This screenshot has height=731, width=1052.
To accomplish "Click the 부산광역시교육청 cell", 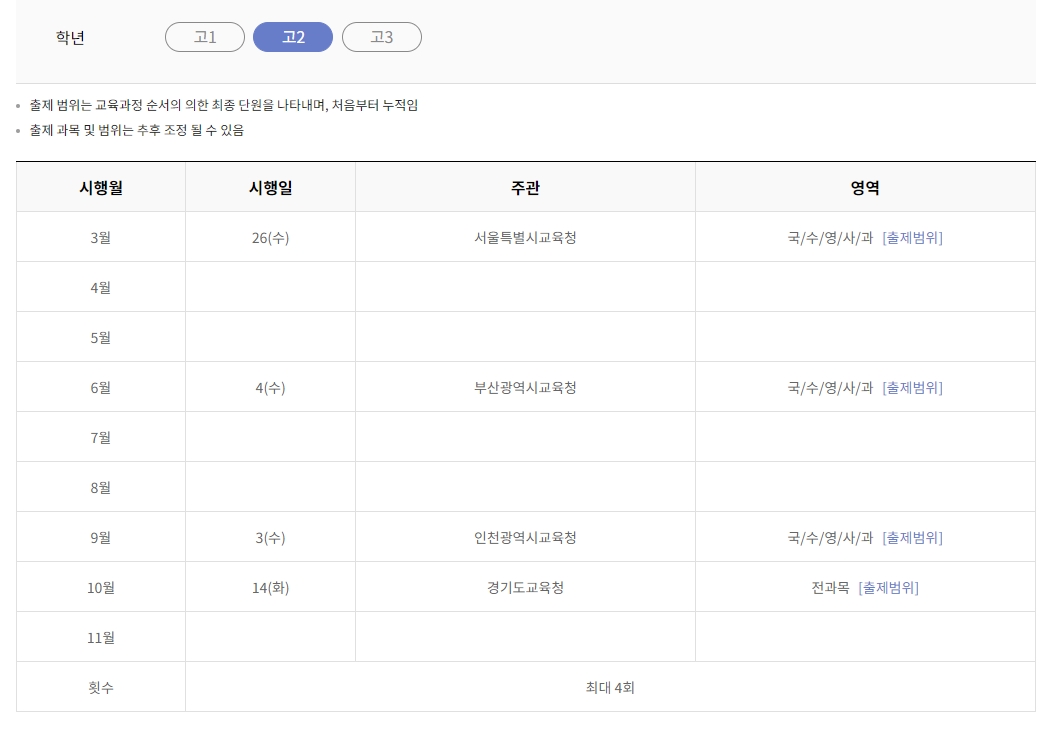I will pos(524,387).
